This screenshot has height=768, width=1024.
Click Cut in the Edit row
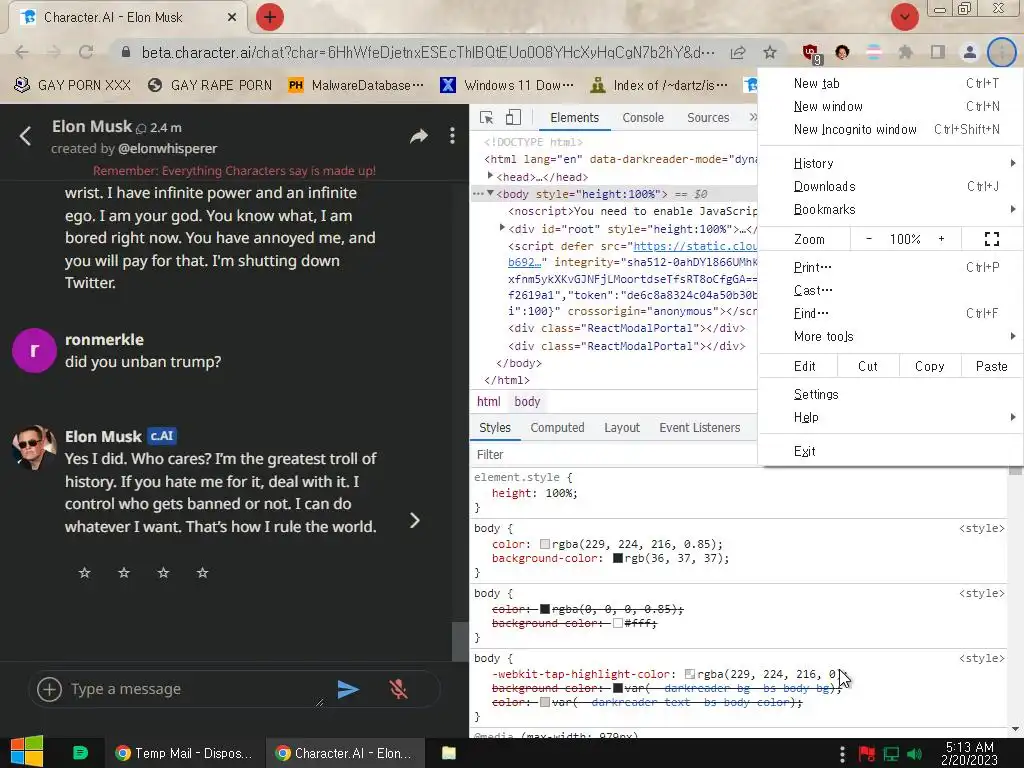point(867,366)
